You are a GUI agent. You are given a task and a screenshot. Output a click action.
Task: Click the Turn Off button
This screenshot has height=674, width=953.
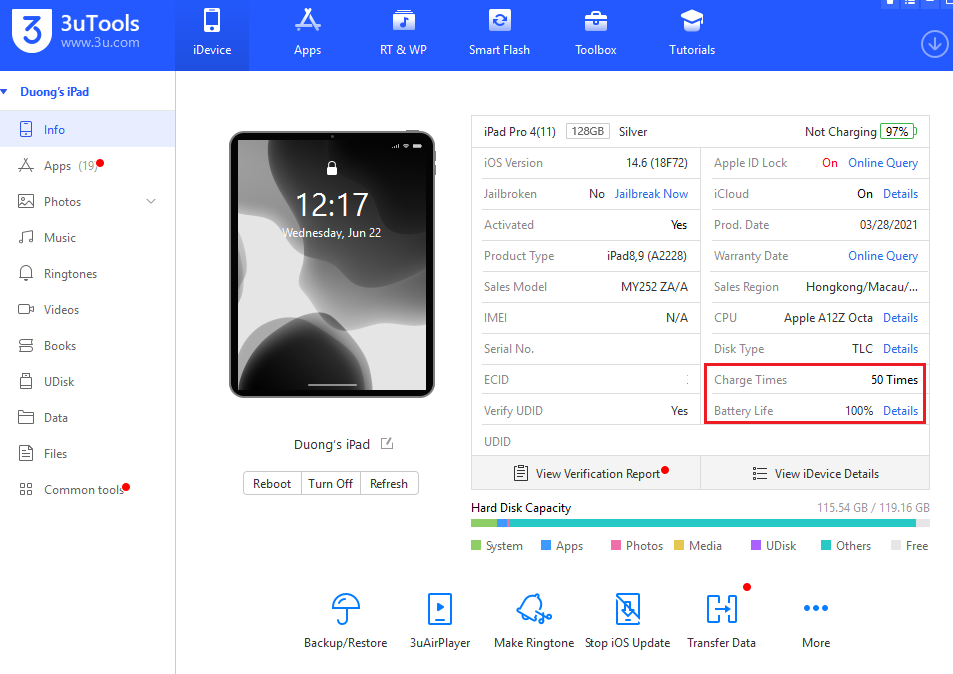tap(330, 483)
